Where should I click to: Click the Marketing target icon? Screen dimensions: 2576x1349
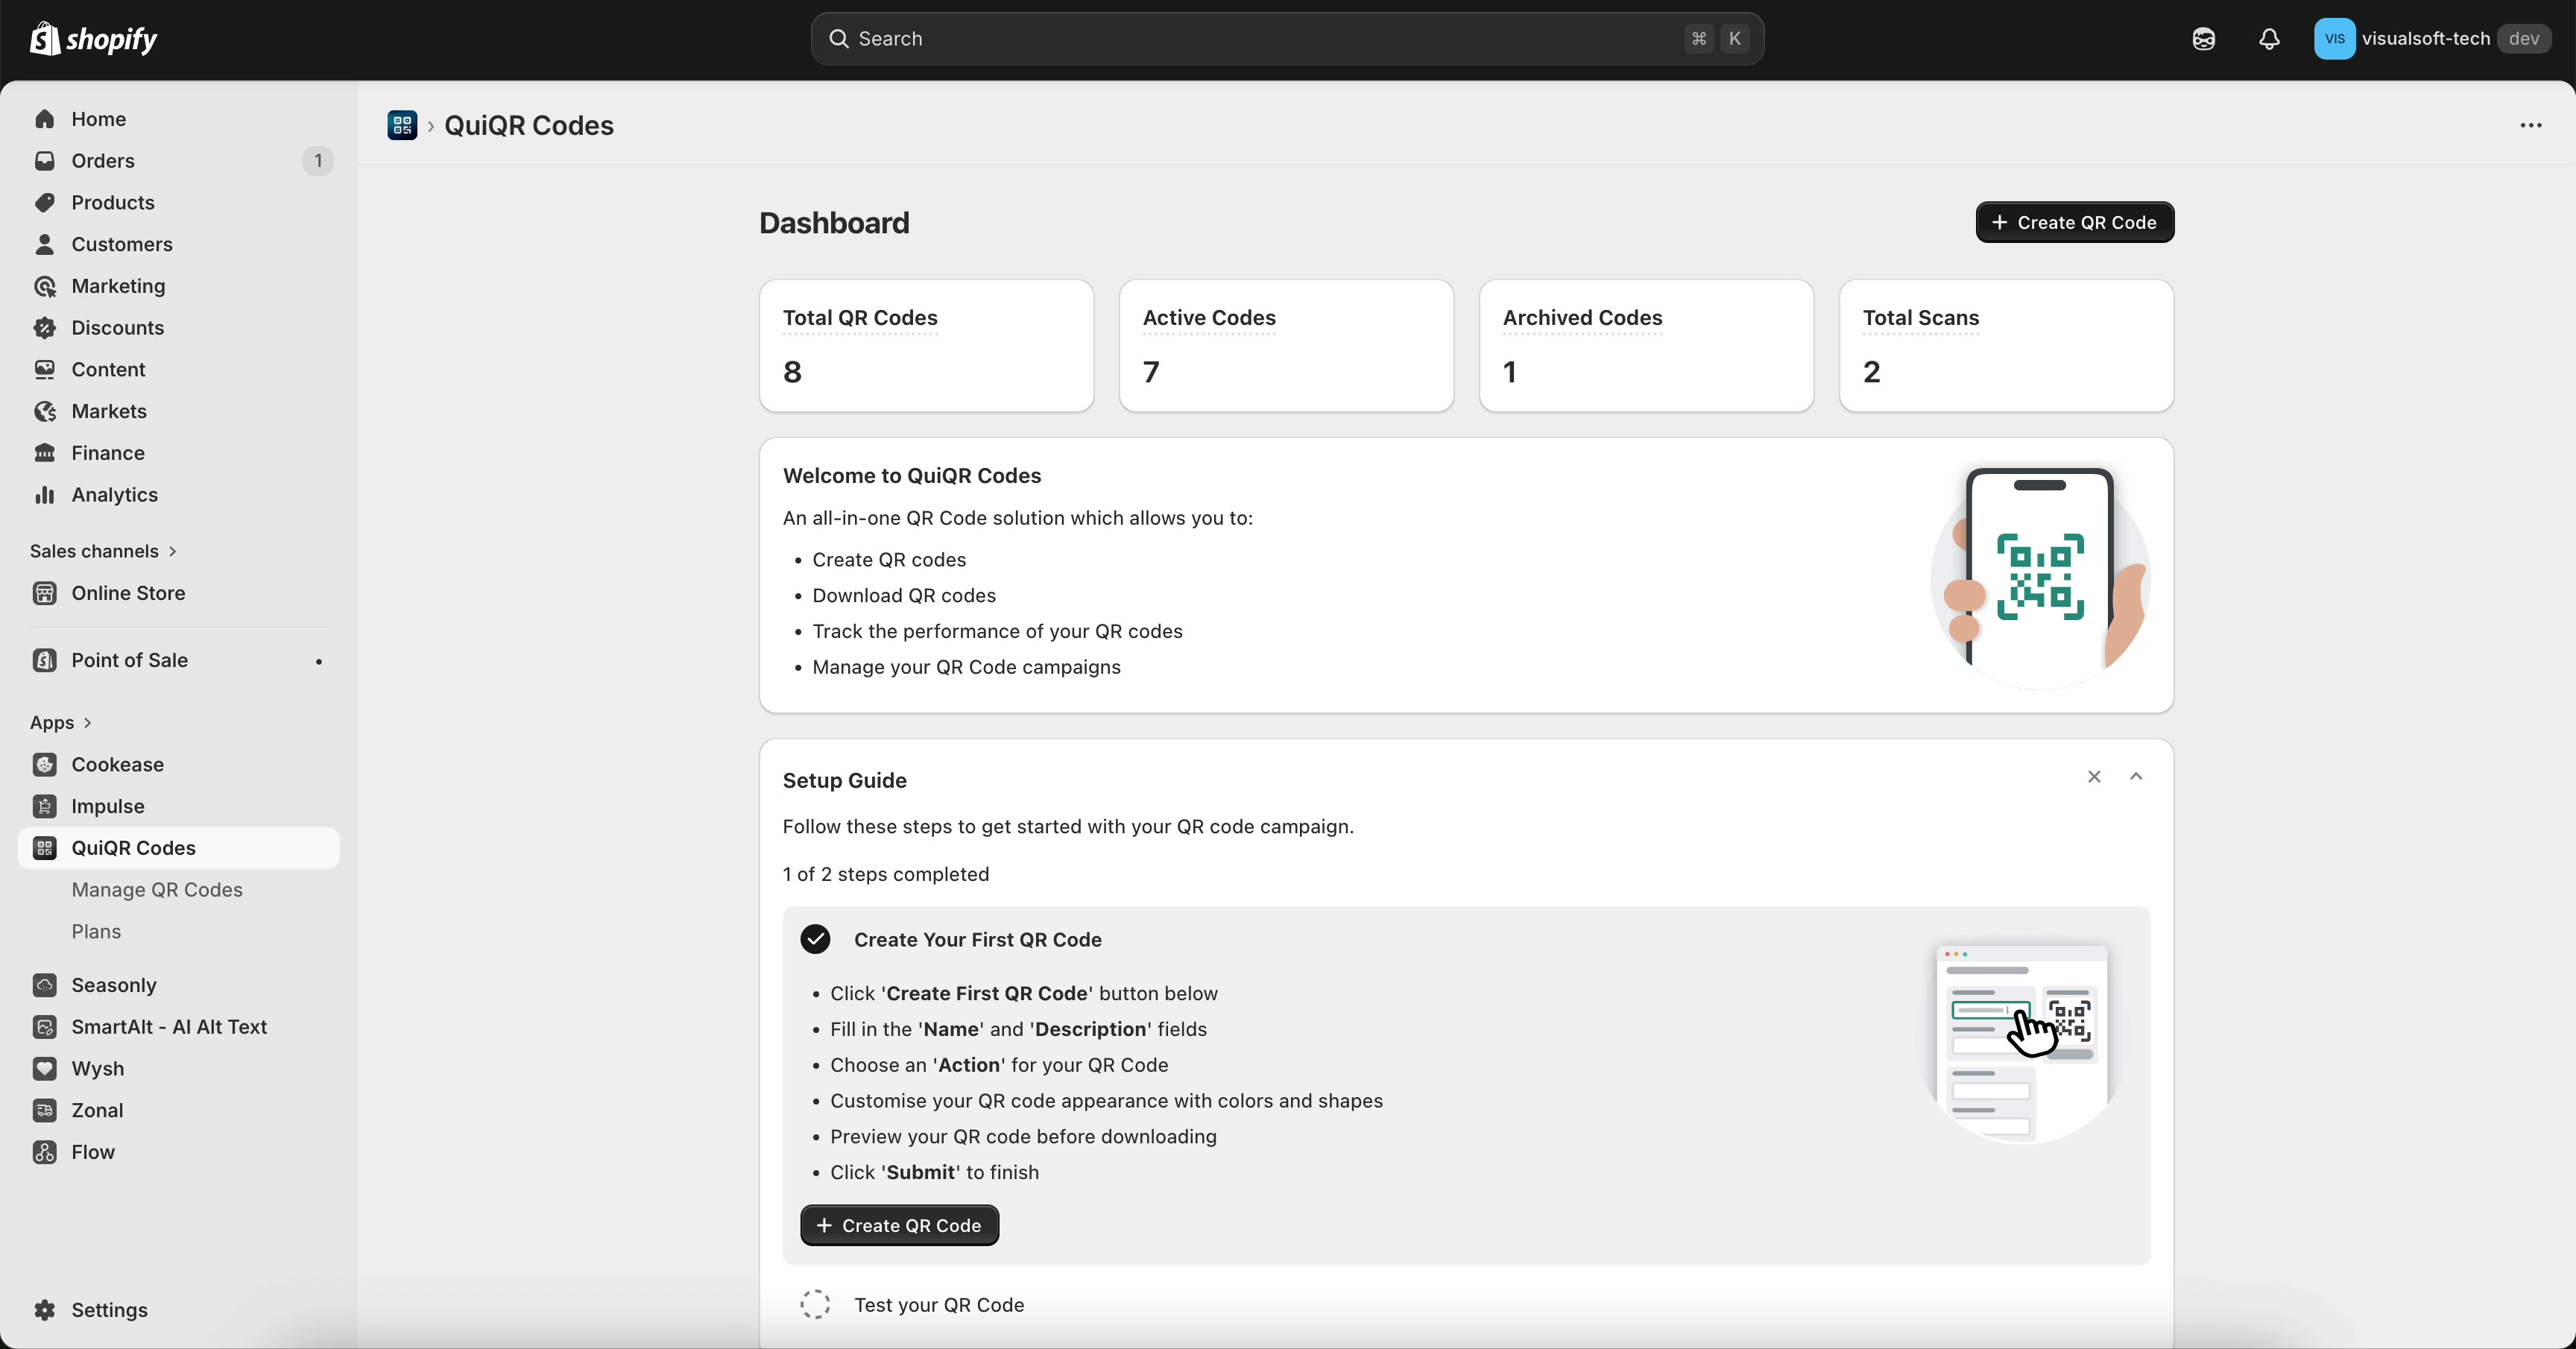coord(45,286)
